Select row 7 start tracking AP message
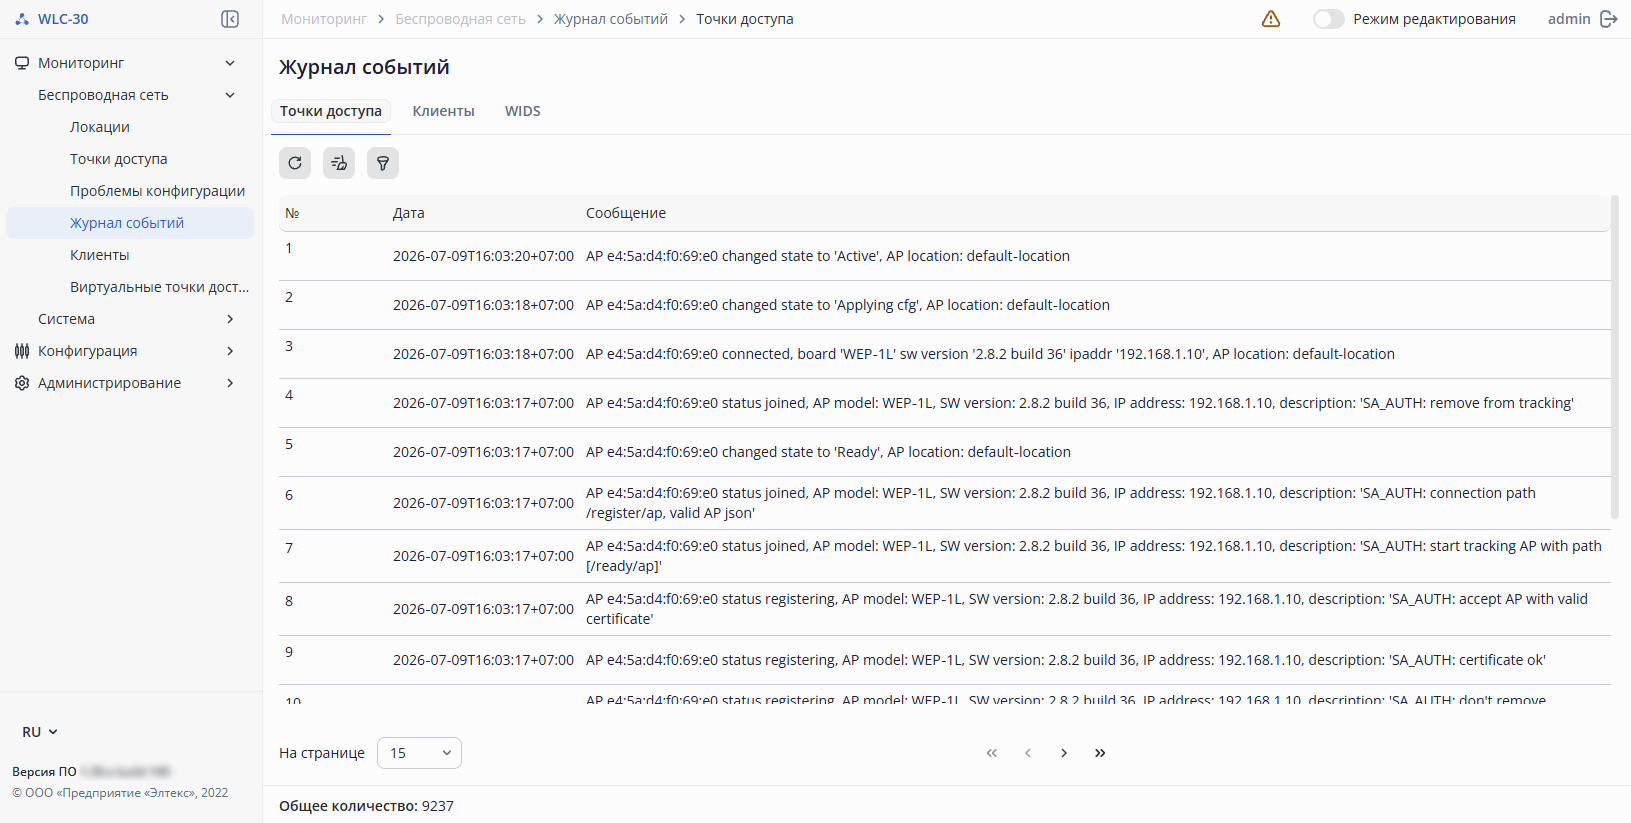1631x823 pixels. click(1094, 556)
